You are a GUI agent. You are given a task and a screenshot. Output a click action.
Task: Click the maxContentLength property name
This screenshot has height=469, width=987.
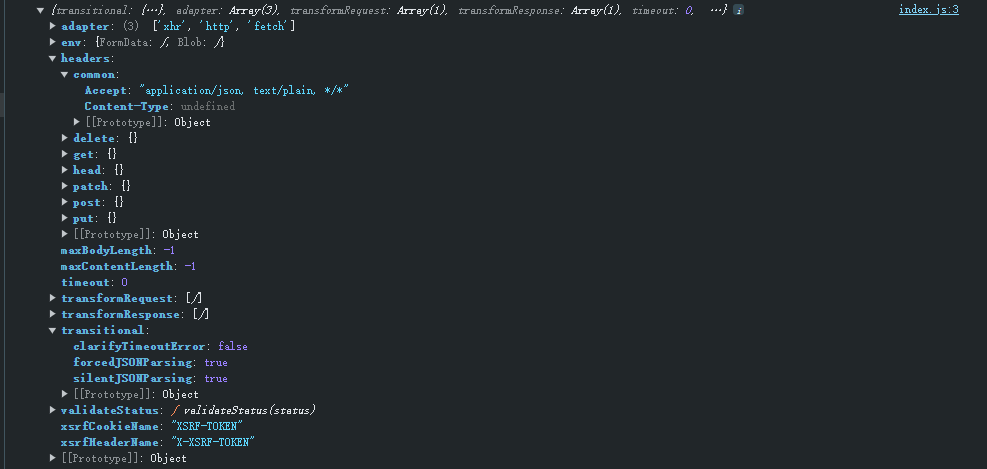pyautogui.click(x=116, y=266)
